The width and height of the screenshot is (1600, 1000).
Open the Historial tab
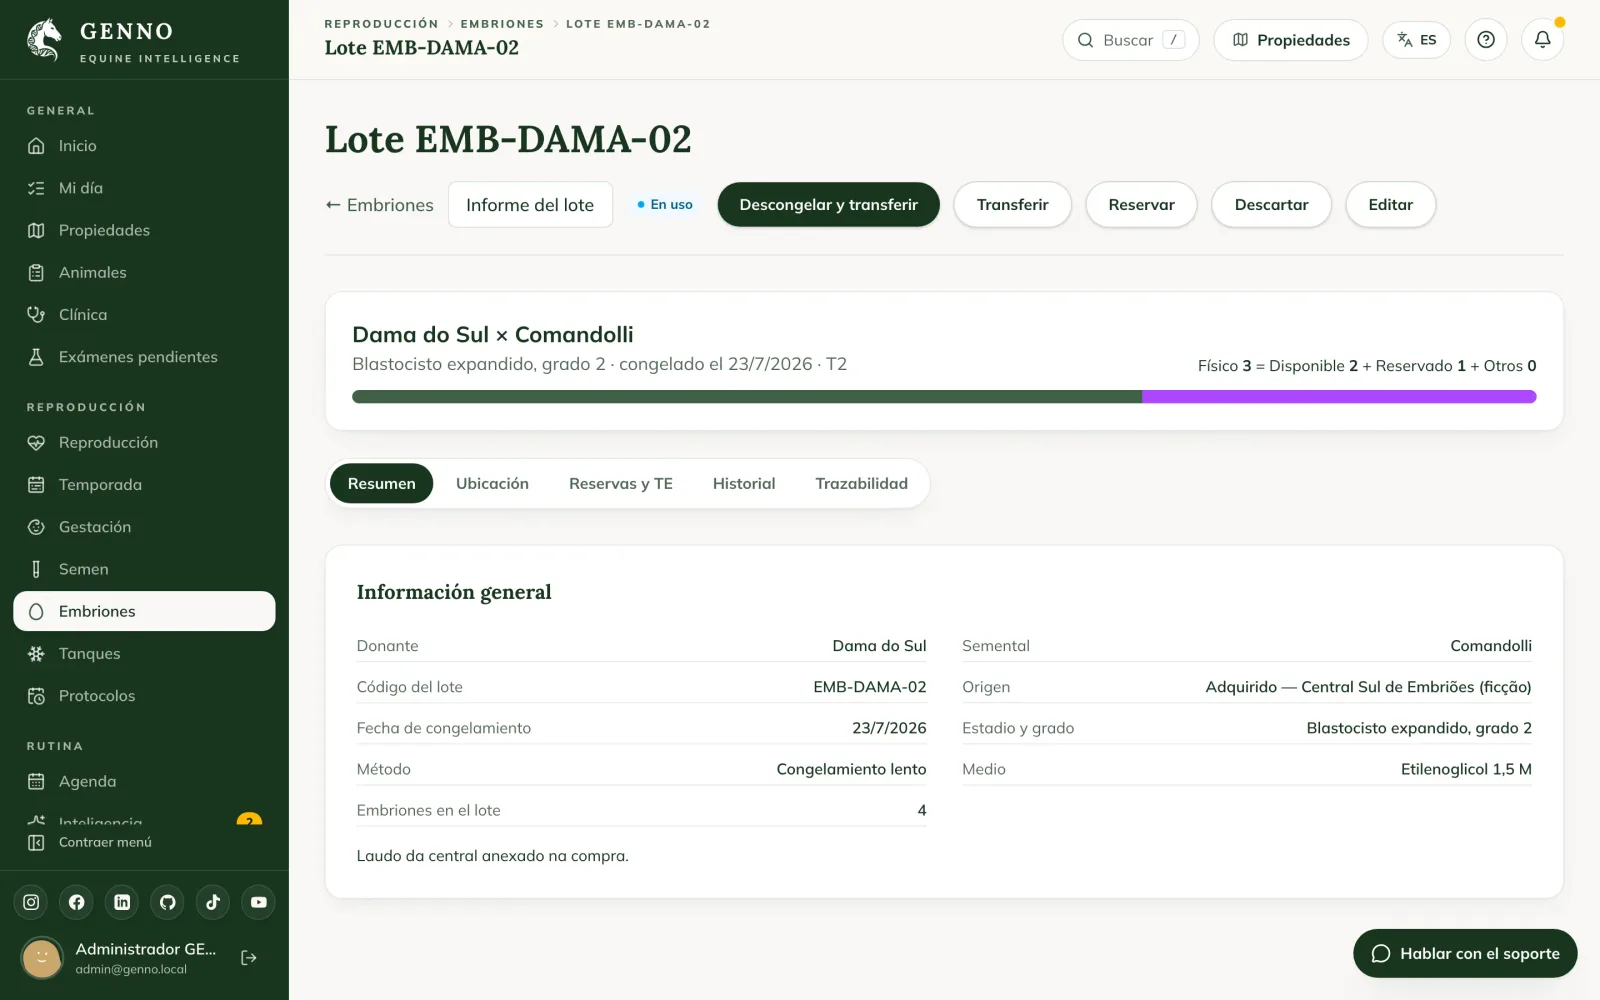[x=744, y=484]
